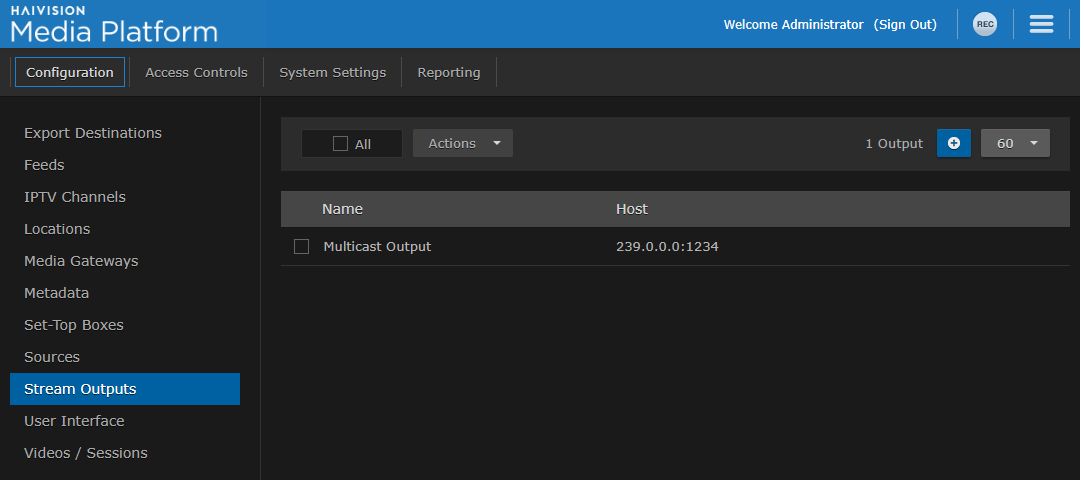
Task: Click the REC record icon
Action: pos(985,25)
